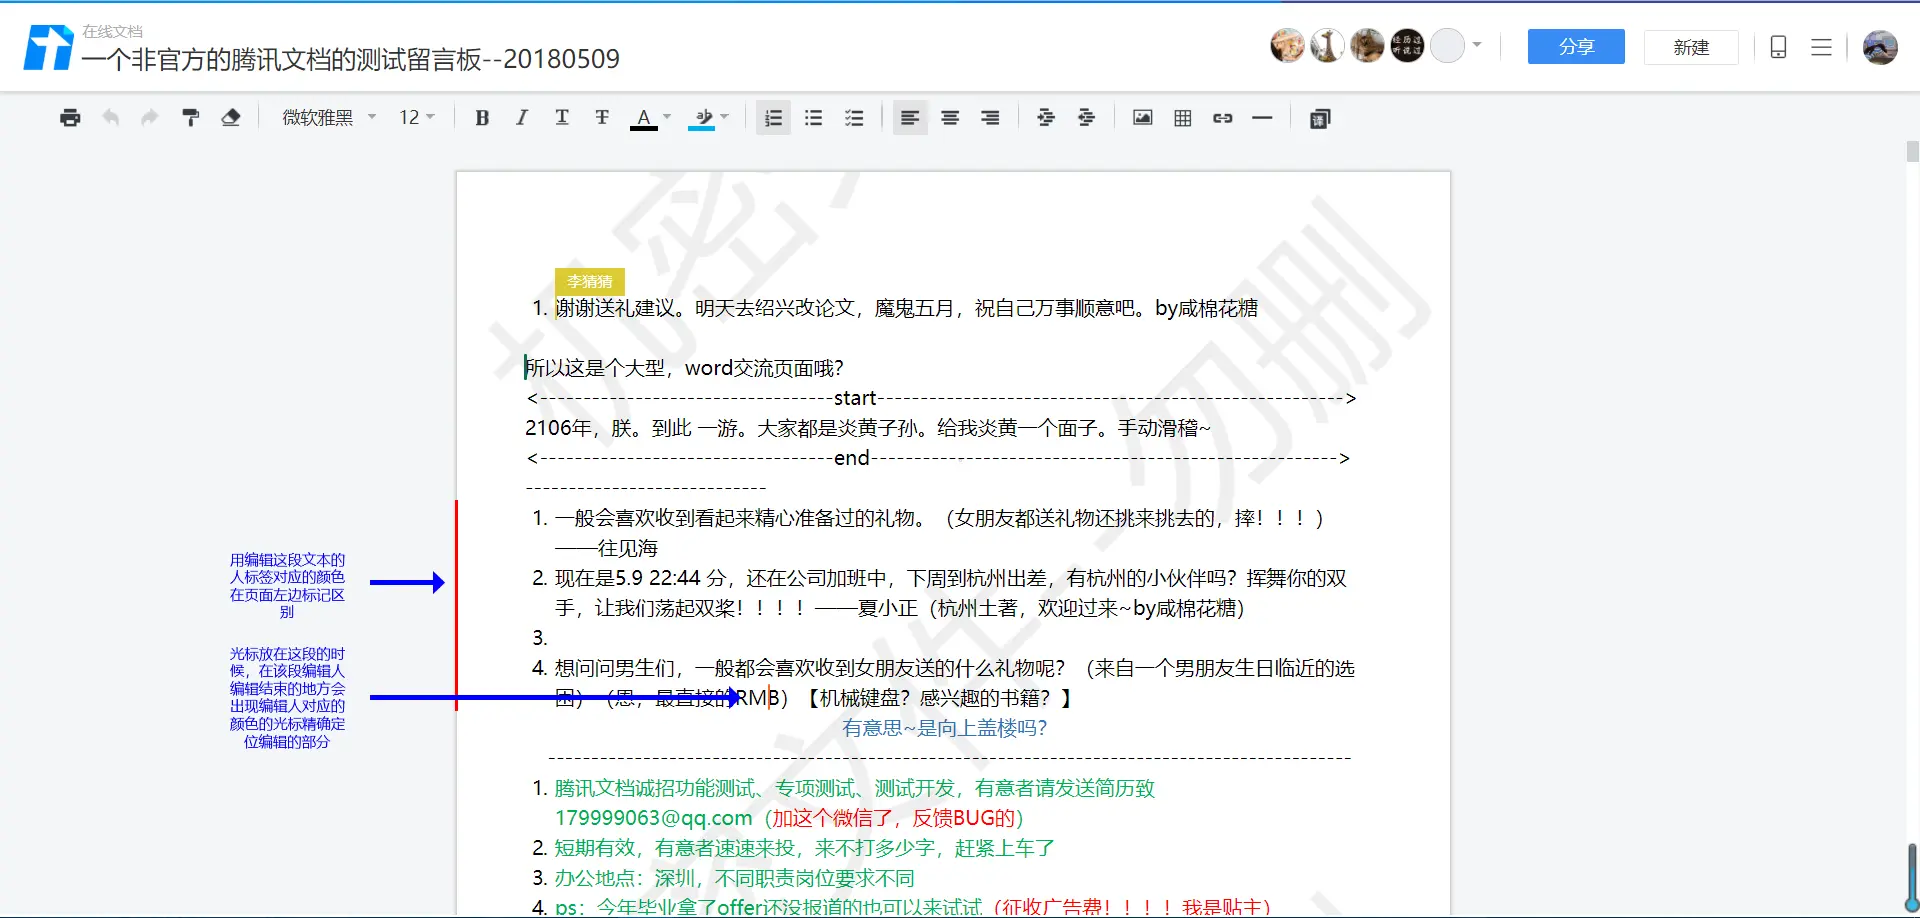Activate the format painter tool
Image resolution: width=1920 pixels, height=918 pixels.
pos(190,118)
